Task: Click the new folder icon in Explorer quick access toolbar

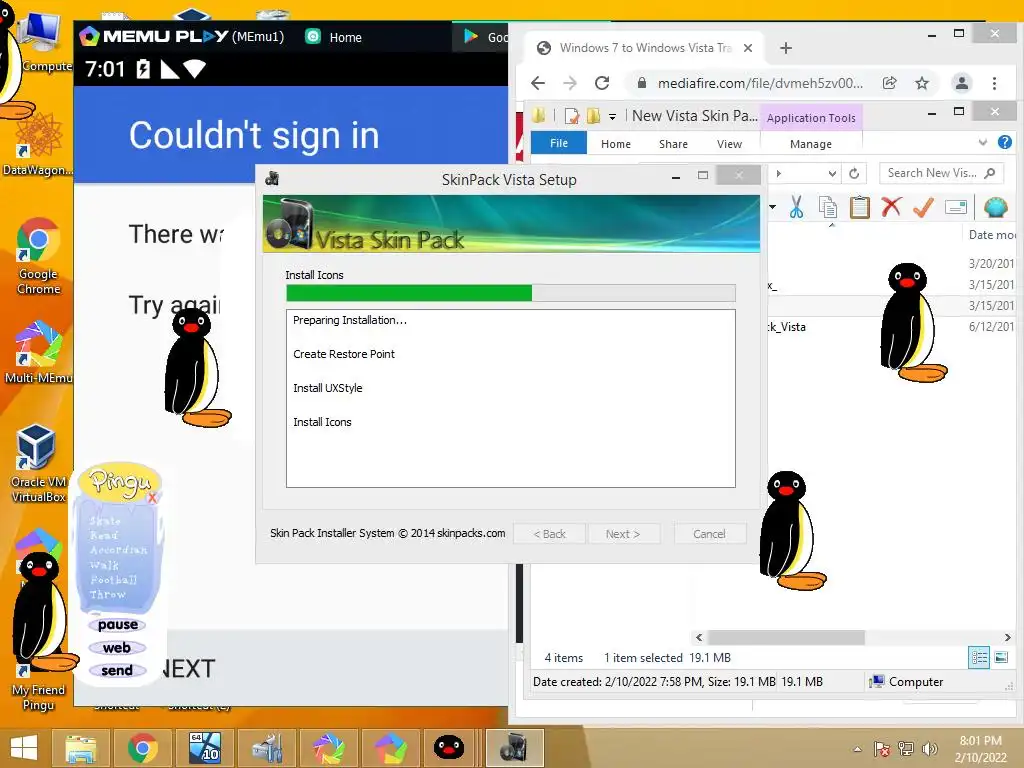Action: click(593, 116)
